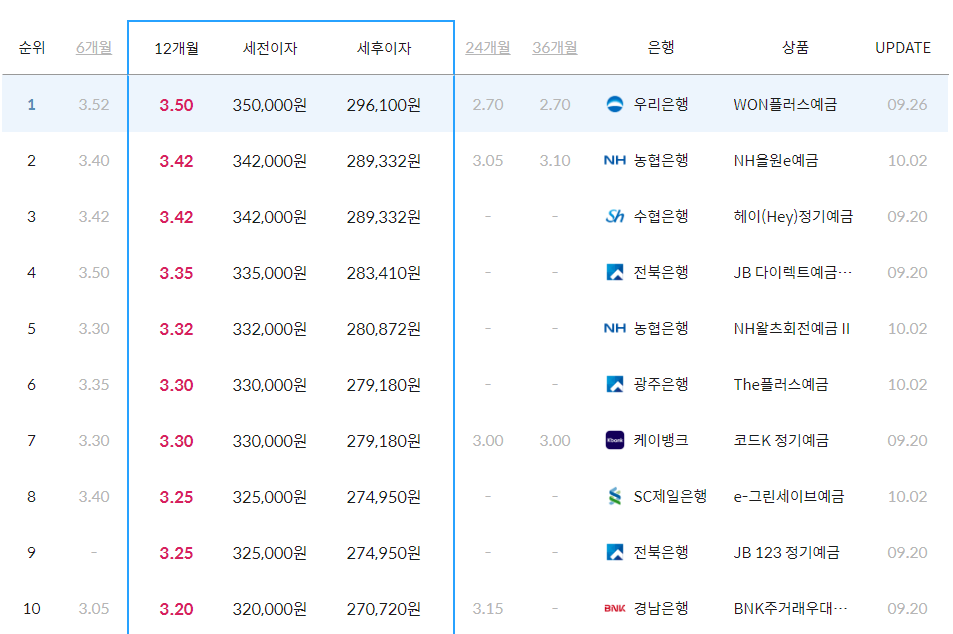The width and height of the screenshot is (953, 634).
Task: Click 전북은행 in the JB 123 정기예금 row
Action: pyautogui.click(x=661, y=552)
